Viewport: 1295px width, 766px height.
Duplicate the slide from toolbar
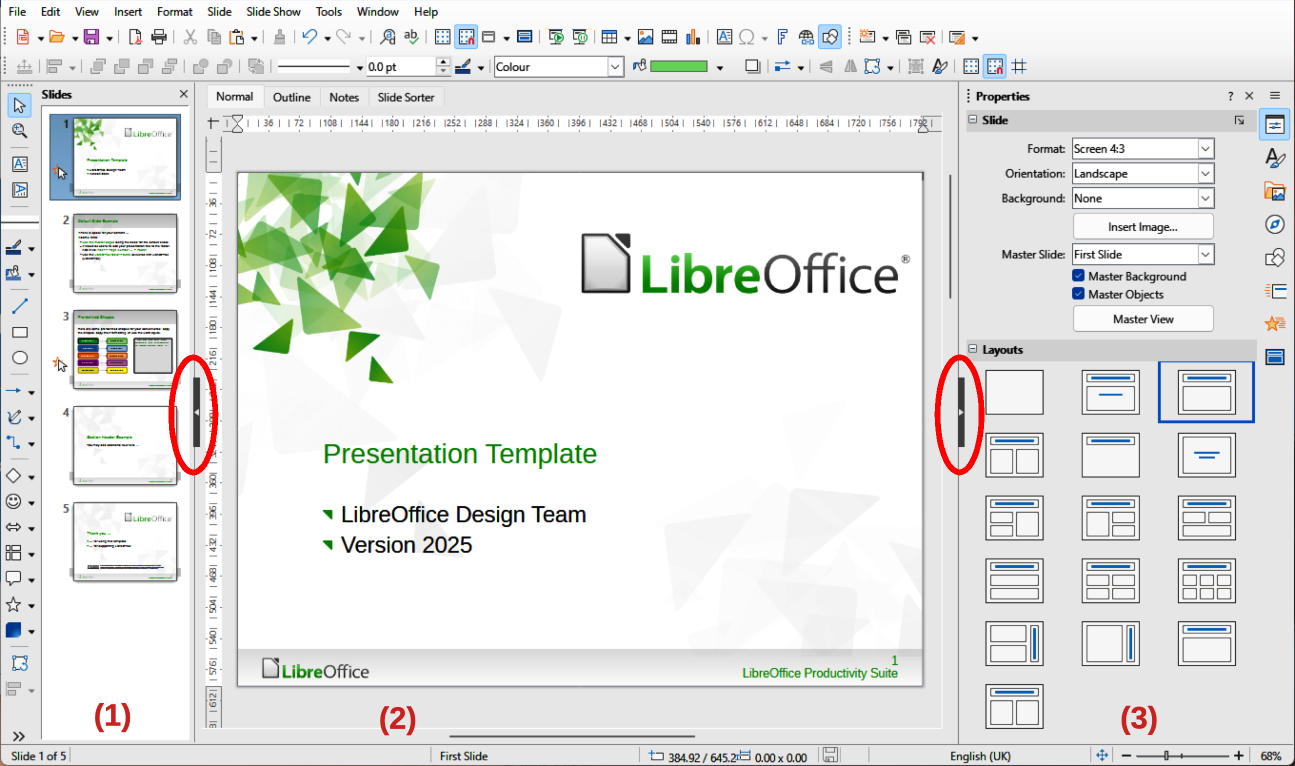click(x=904, y=37)
